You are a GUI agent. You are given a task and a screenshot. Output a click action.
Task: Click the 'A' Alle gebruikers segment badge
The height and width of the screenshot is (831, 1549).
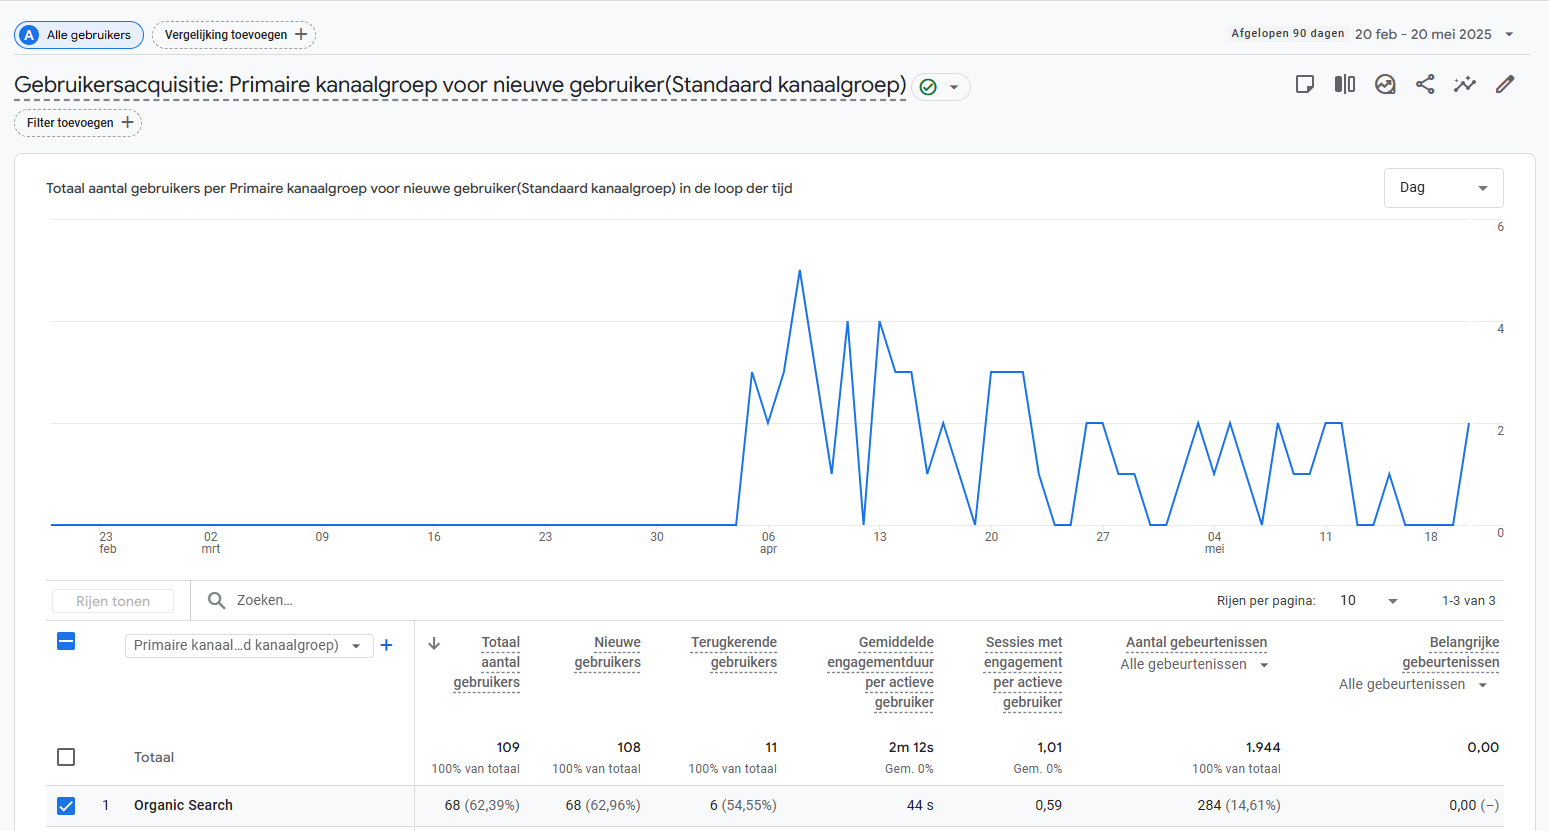click(x=29, y=35)
